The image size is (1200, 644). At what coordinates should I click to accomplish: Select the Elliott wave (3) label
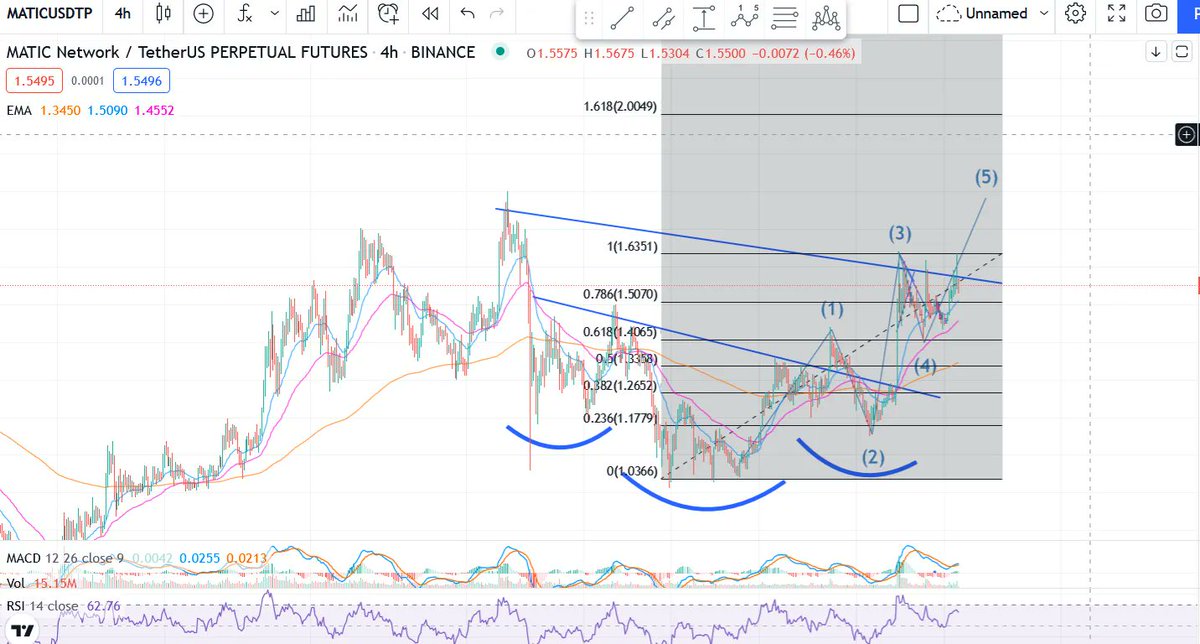click(900, 234)
